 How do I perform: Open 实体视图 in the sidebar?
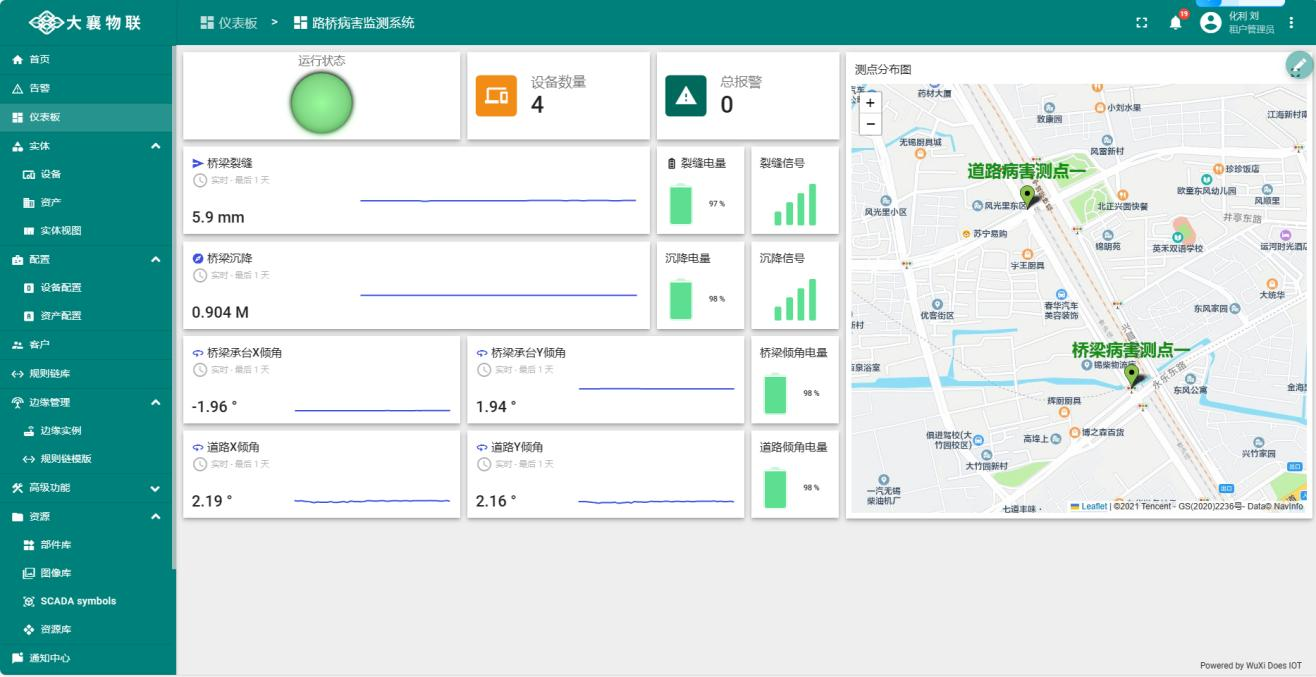pyautogui.click(x=86, y=231)
